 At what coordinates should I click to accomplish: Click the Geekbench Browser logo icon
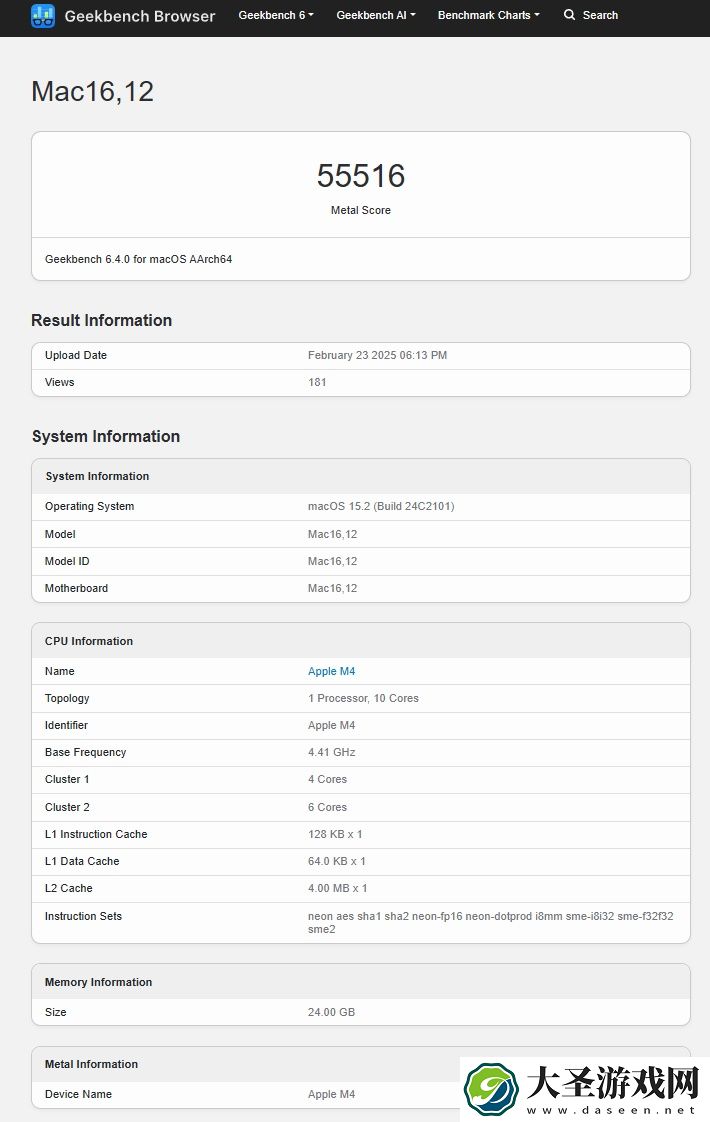click(43, 16)
